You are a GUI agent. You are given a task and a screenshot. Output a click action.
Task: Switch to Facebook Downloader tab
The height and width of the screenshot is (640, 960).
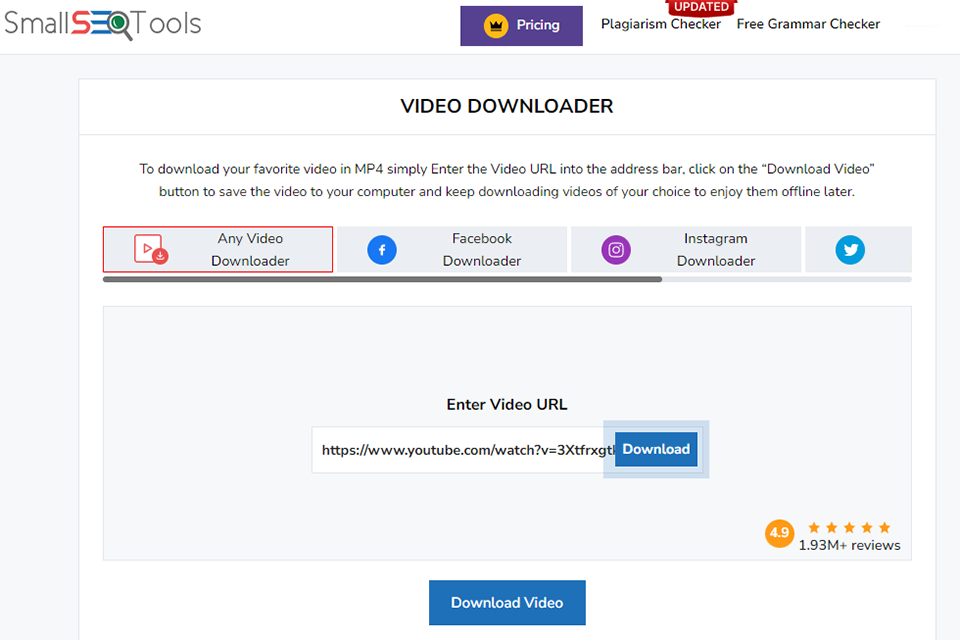[452, 249]
